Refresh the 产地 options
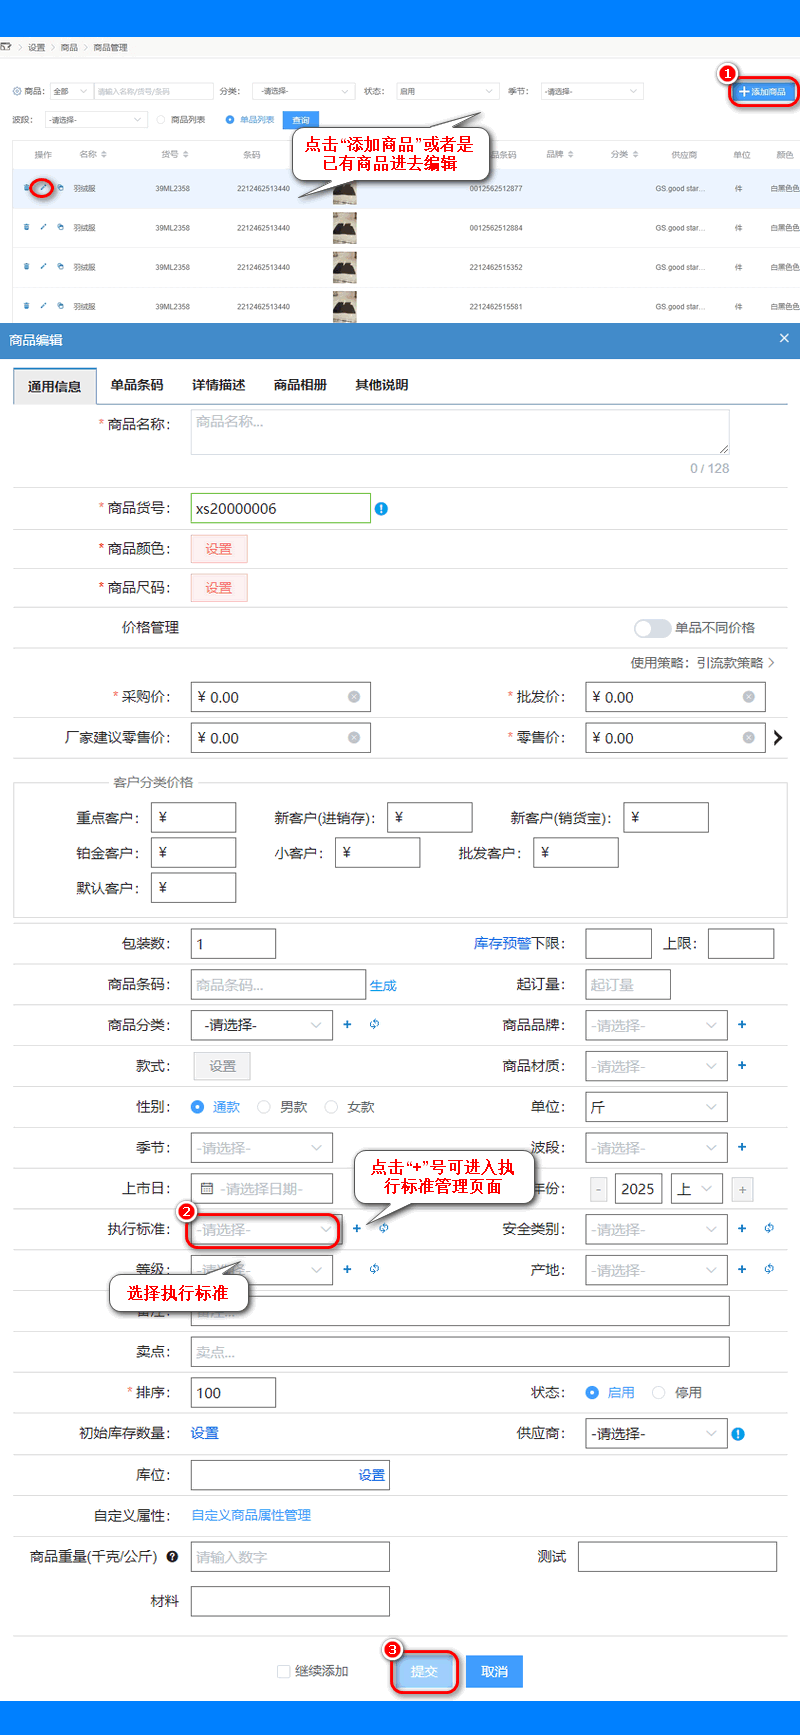 (x=769, y=1270)
